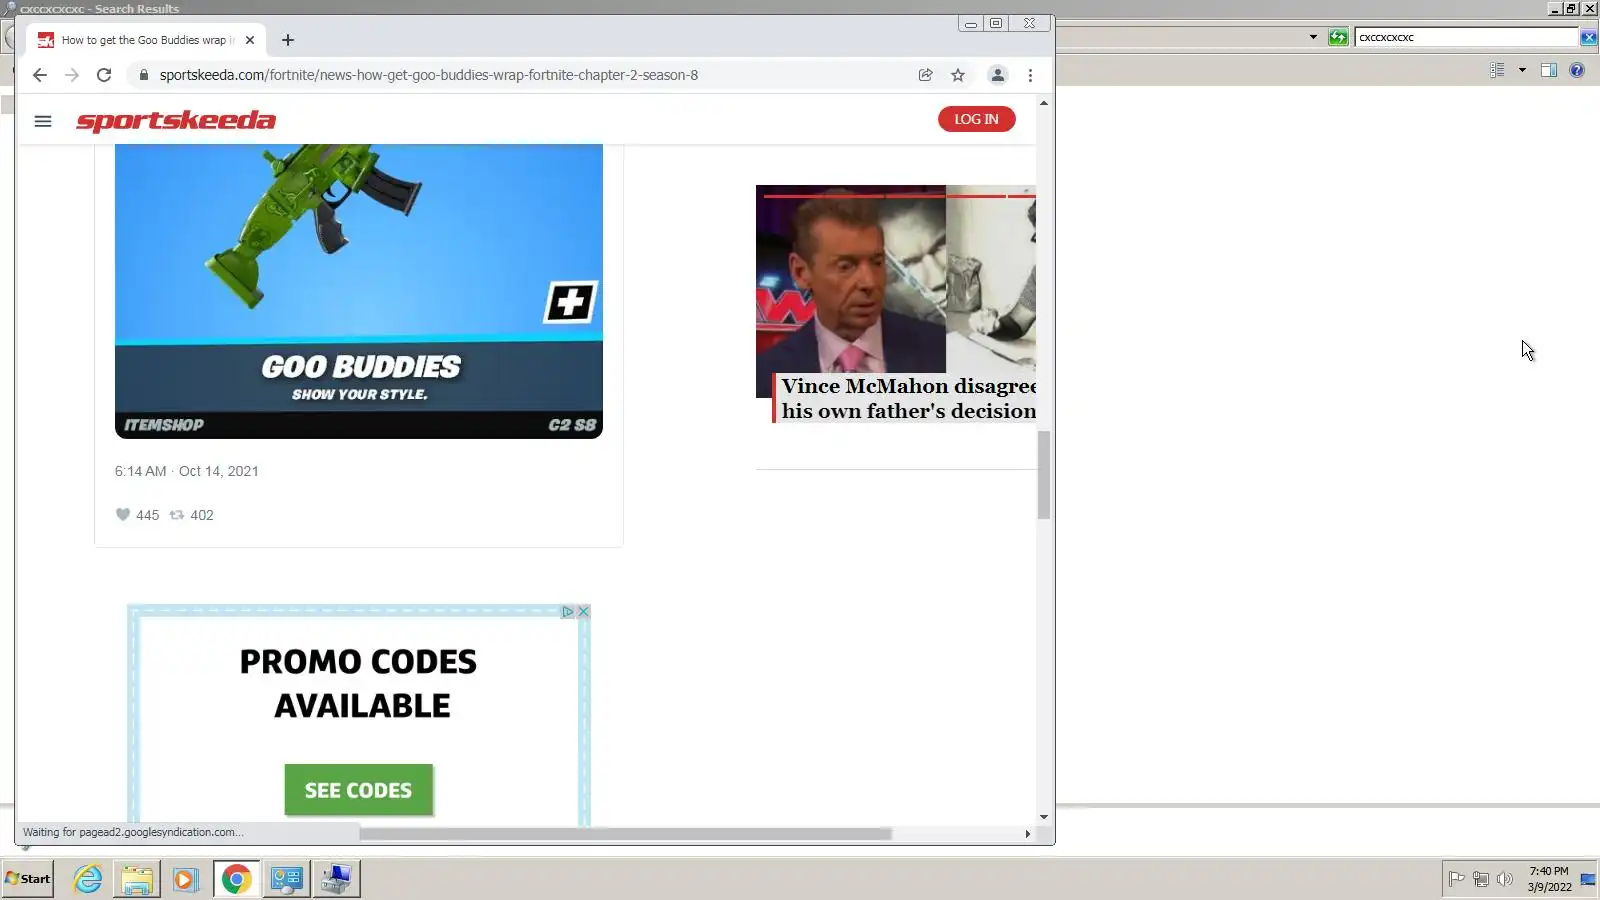
Task: Click the Sportskeeda logo
Action: (x=176, y=121)
